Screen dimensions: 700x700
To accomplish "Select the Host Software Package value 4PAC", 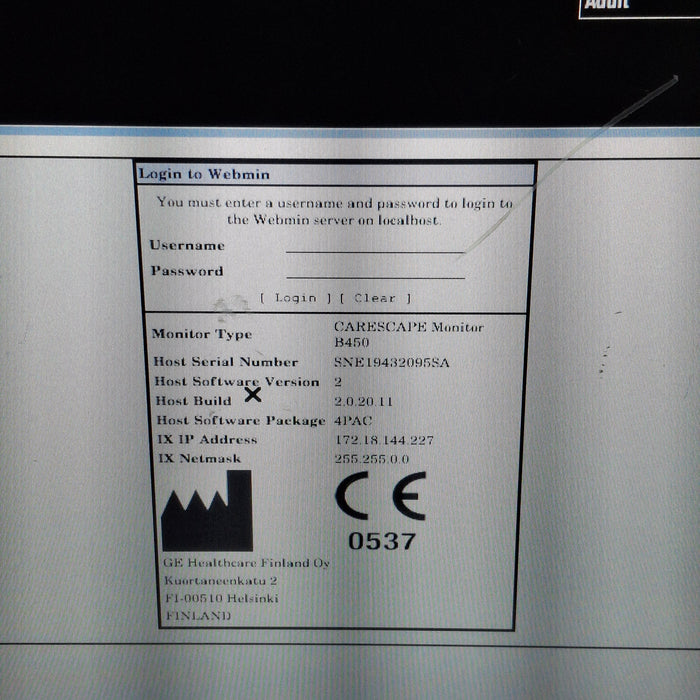I will [x=351, y=420].
